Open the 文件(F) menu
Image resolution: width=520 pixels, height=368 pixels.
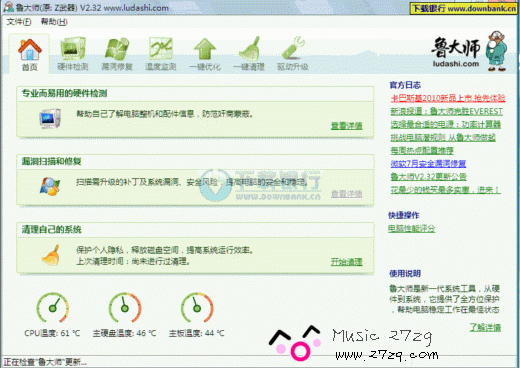19,22
